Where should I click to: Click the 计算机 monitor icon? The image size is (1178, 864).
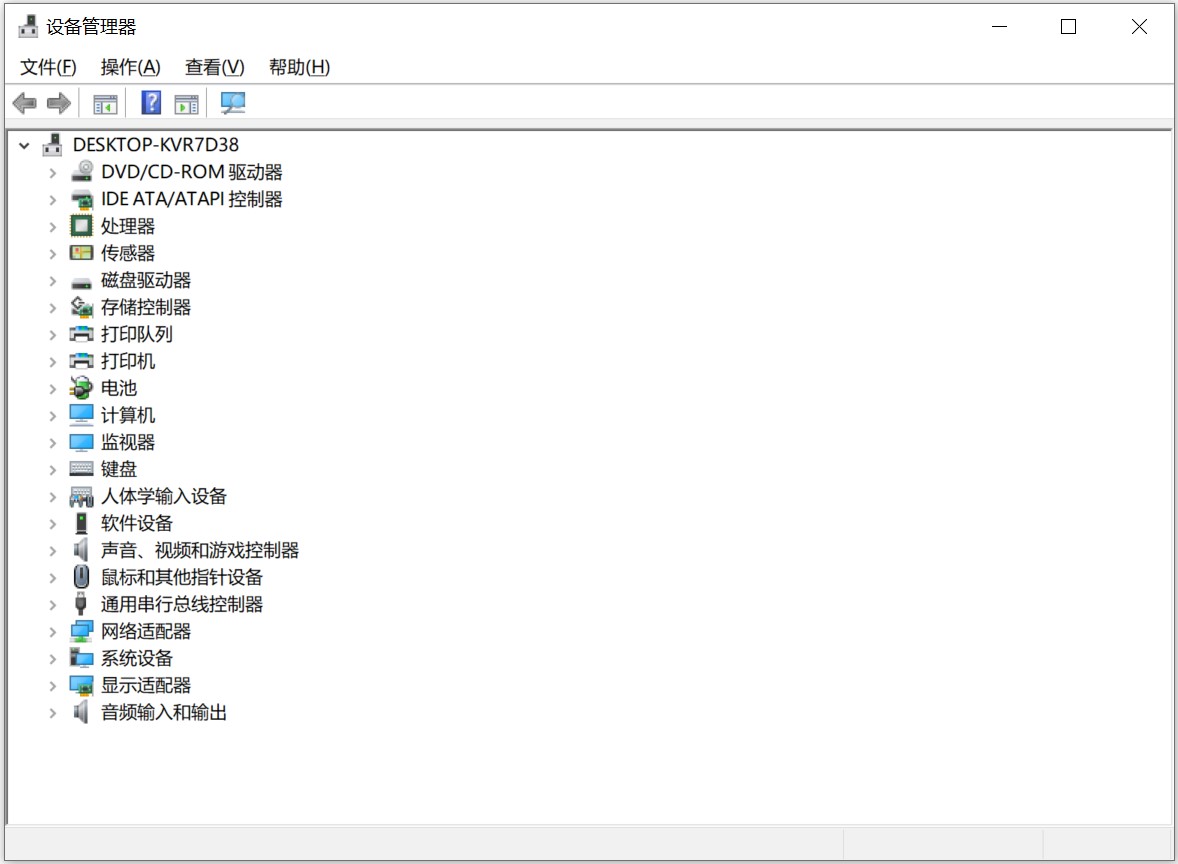point(81,415)
